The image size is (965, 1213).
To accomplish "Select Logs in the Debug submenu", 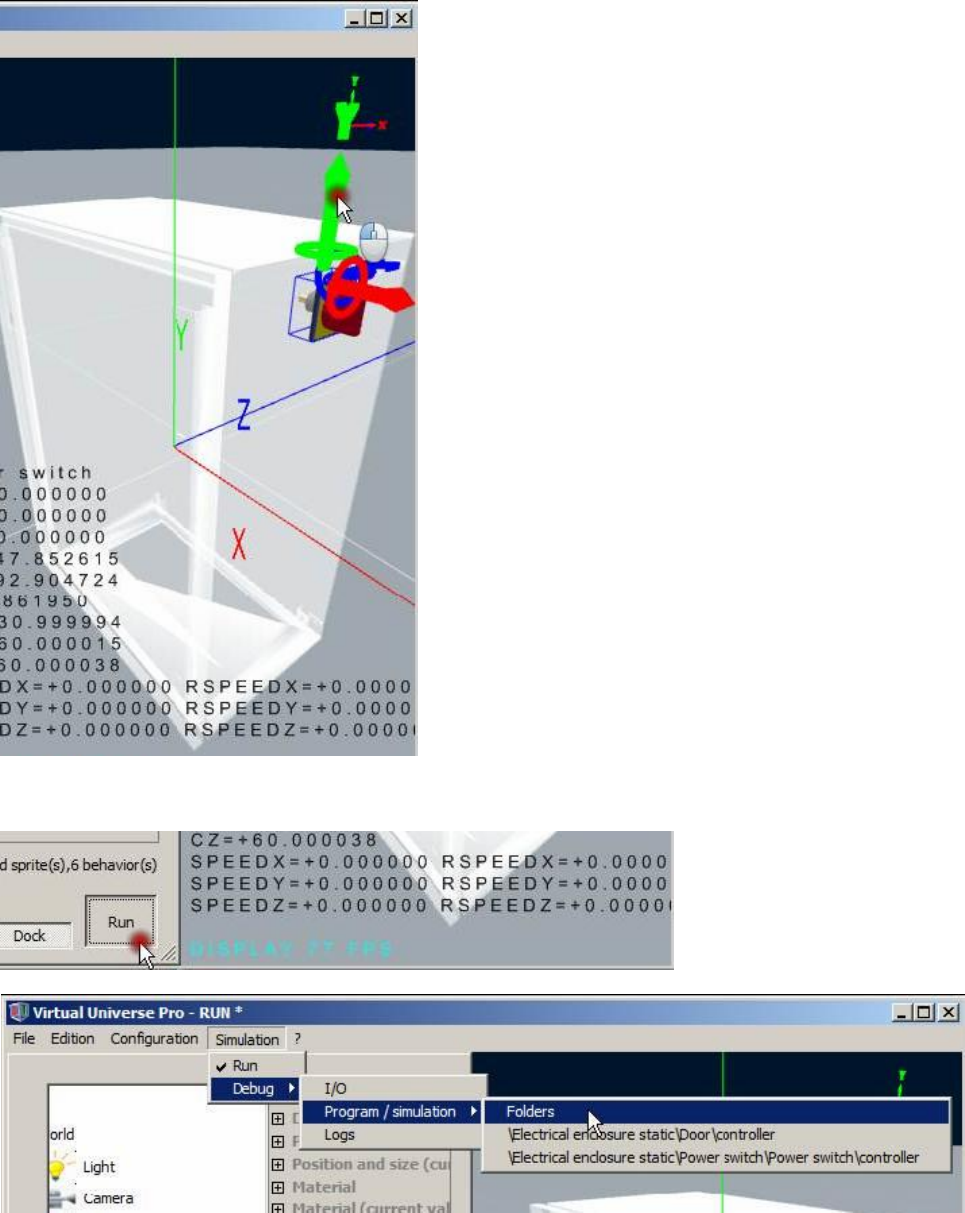I will [393, 1134].
